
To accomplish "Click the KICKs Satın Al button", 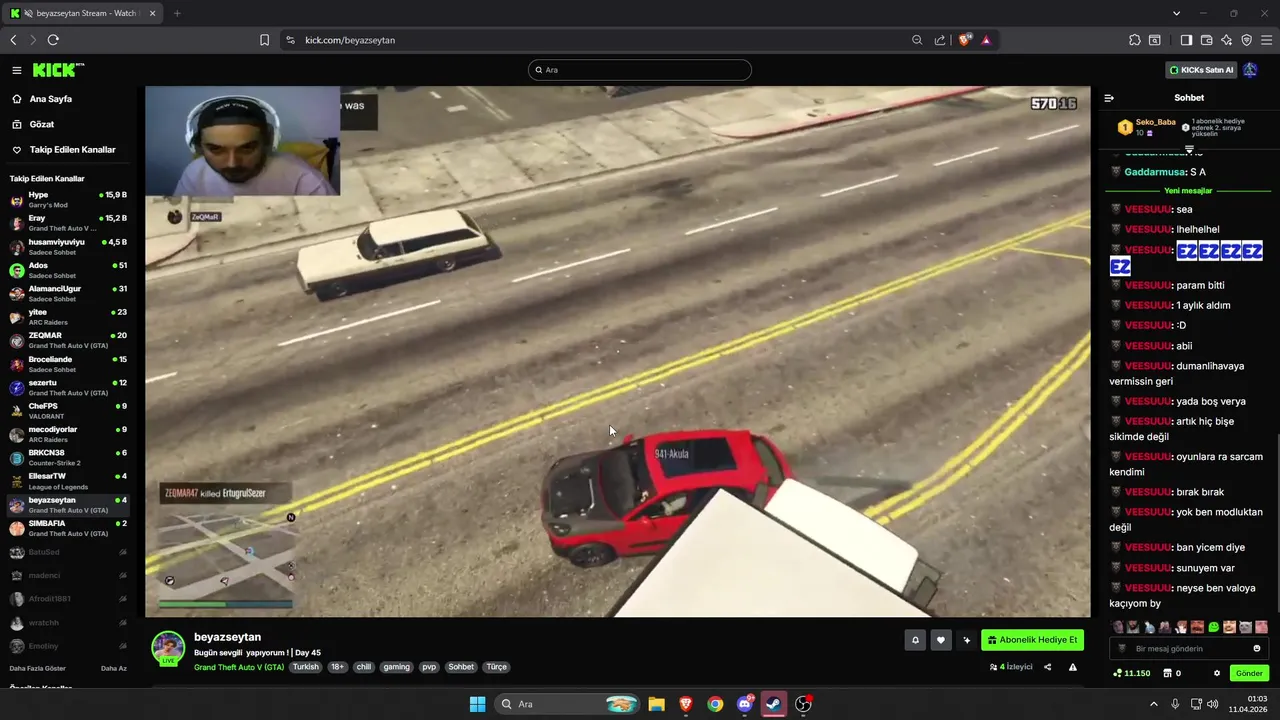I will 1201,70.
